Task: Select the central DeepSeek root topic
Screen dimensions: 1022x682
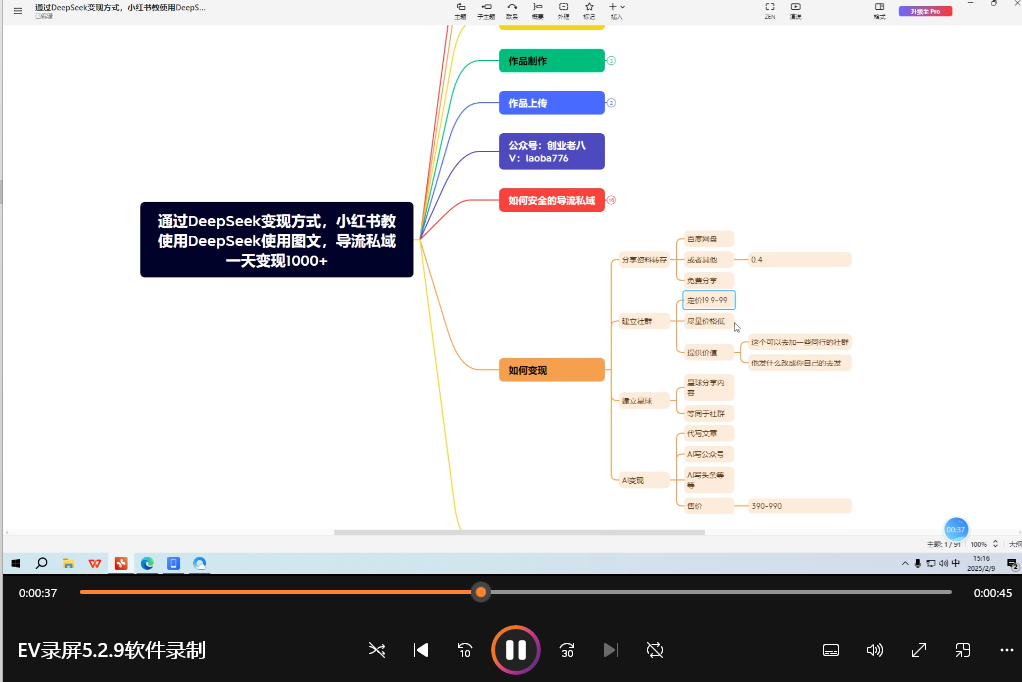Action: tap(276, 240)
